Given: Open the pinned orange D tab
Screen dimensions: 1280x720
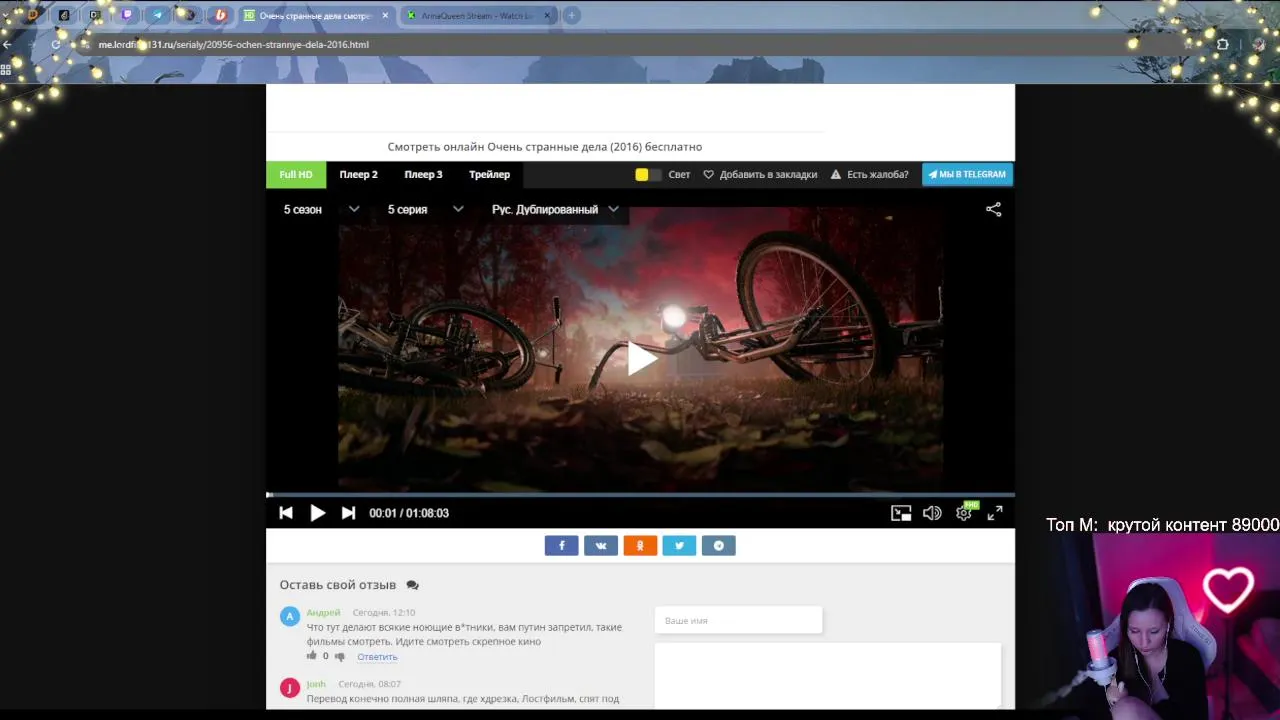Looking at the screenshot, I should [x=33, y=15].
